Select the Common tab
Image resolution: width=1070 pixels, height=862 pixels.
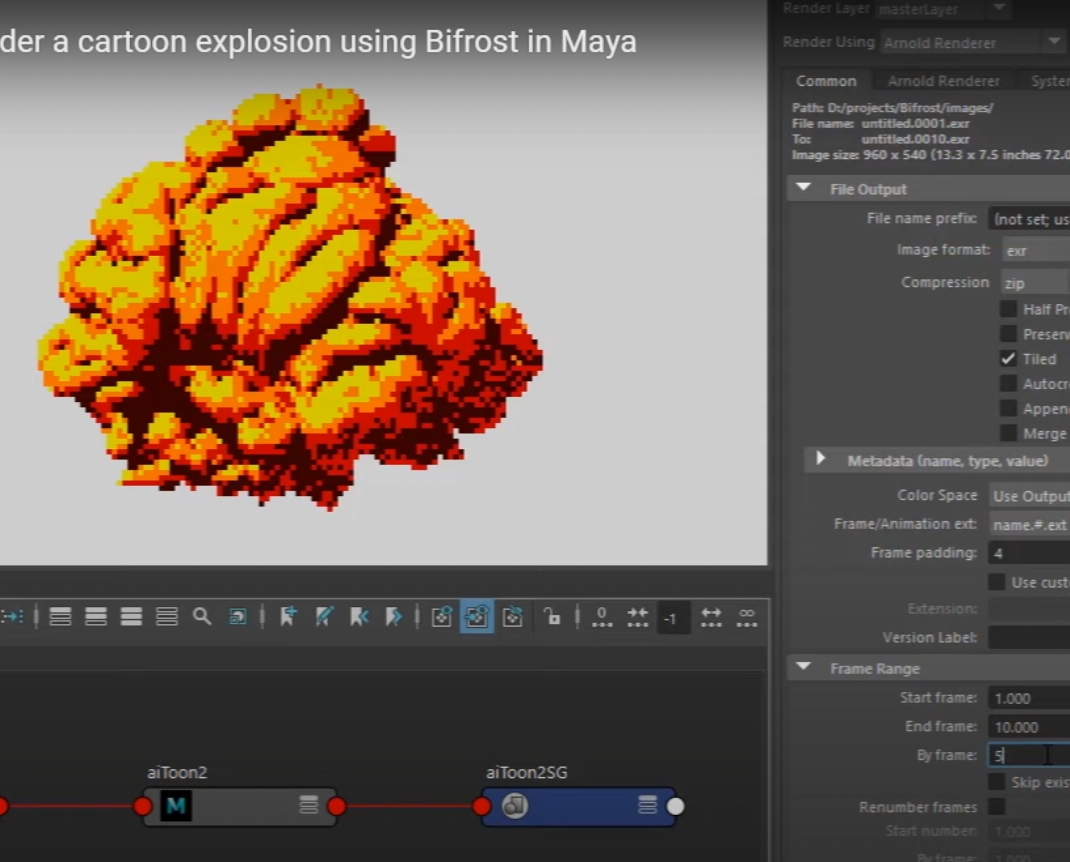pyautogui.click(x=826, y=81)
